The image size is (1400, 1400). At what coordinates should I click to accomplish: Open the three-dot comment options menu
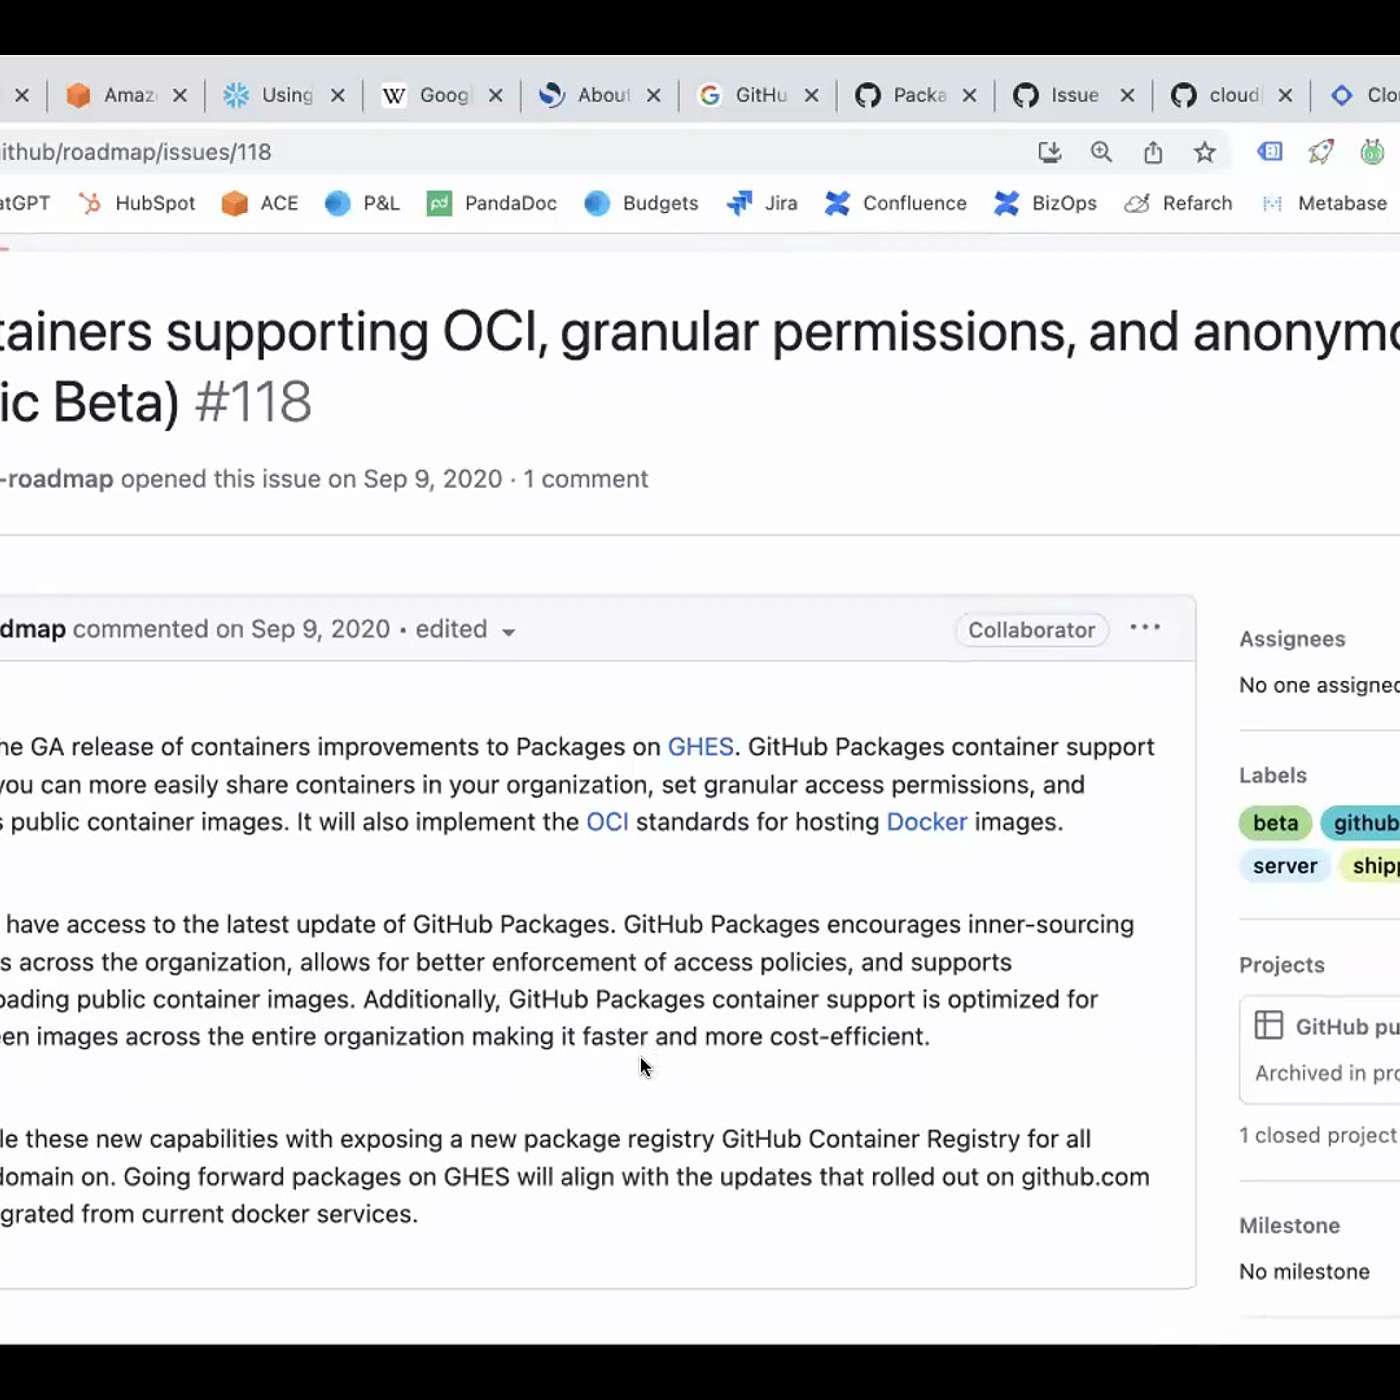click(x=1145, y=628)
